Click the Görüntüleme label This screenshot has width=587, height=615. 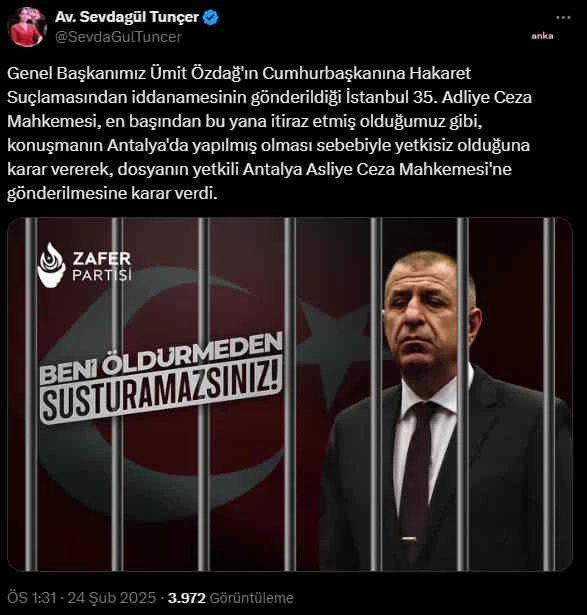coord(251,598)
